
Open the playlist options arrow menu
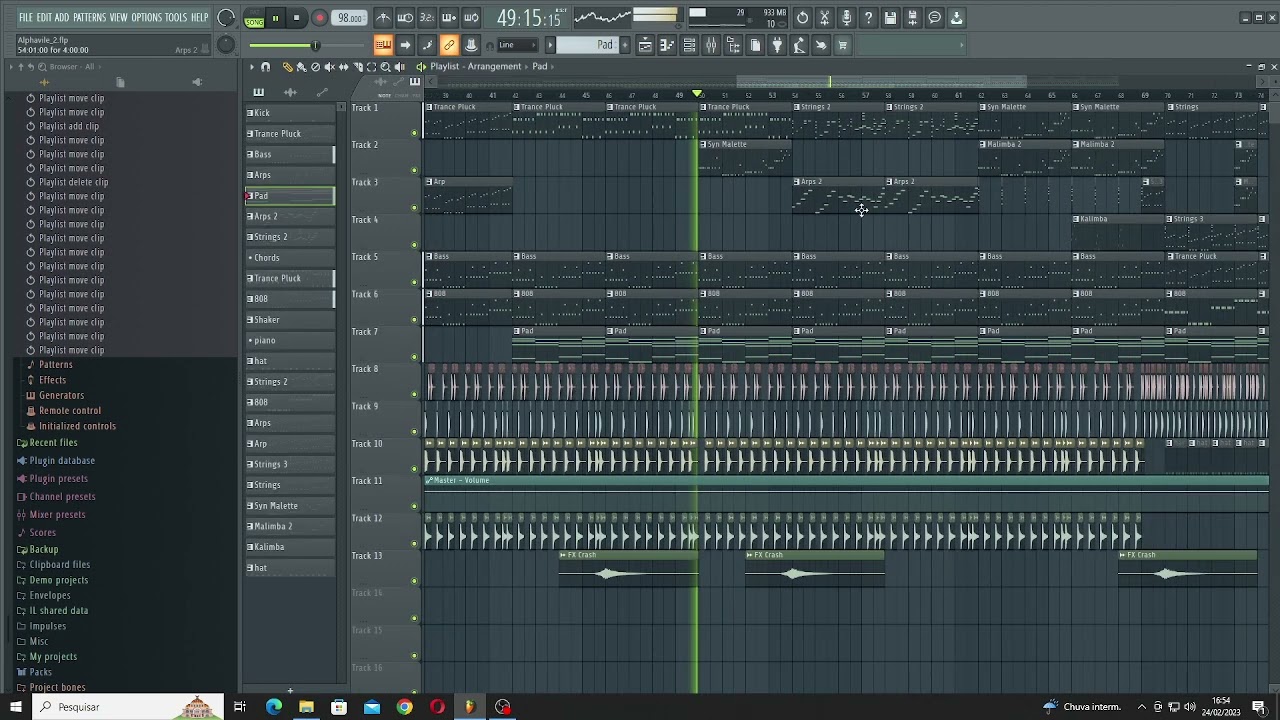252,67
